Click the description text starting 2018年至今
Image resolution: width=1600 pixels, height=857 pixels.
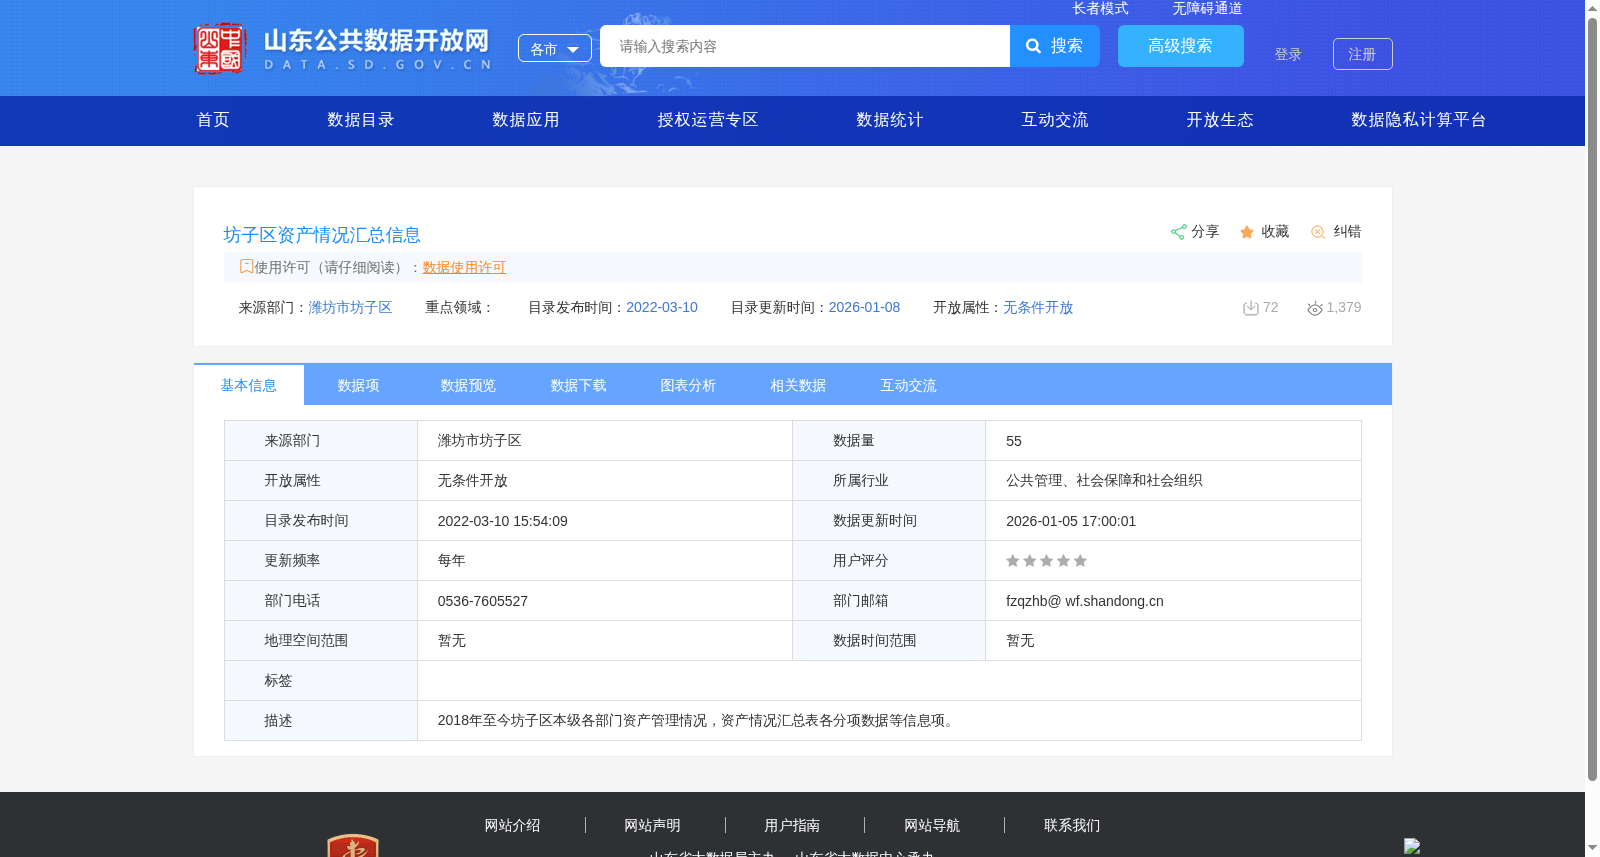[x=698, y=721]
